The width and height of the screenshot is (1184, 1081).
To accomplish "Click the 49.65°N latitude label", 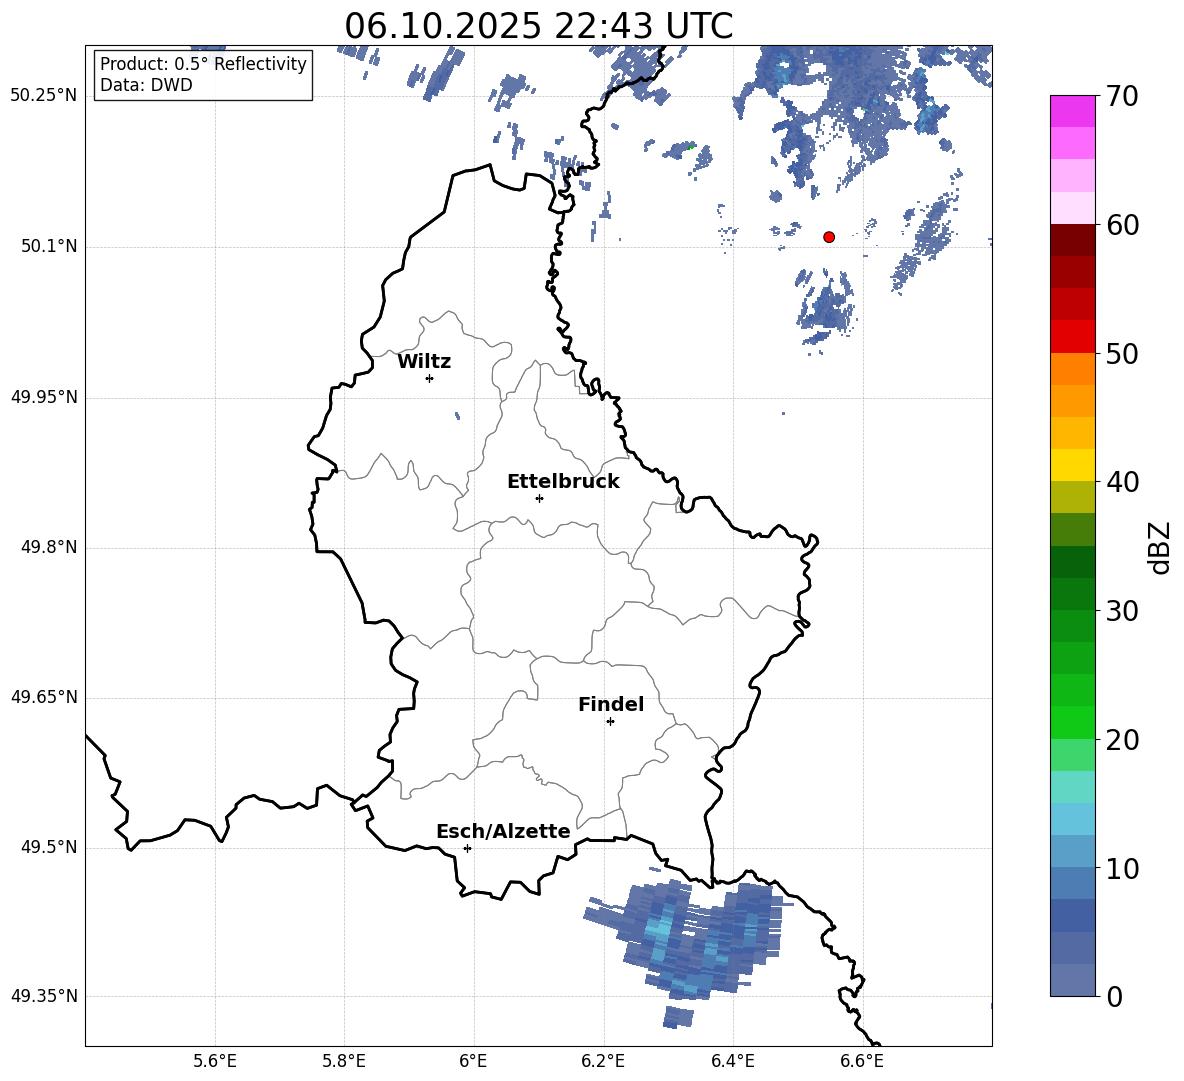I will pos(43,697).
